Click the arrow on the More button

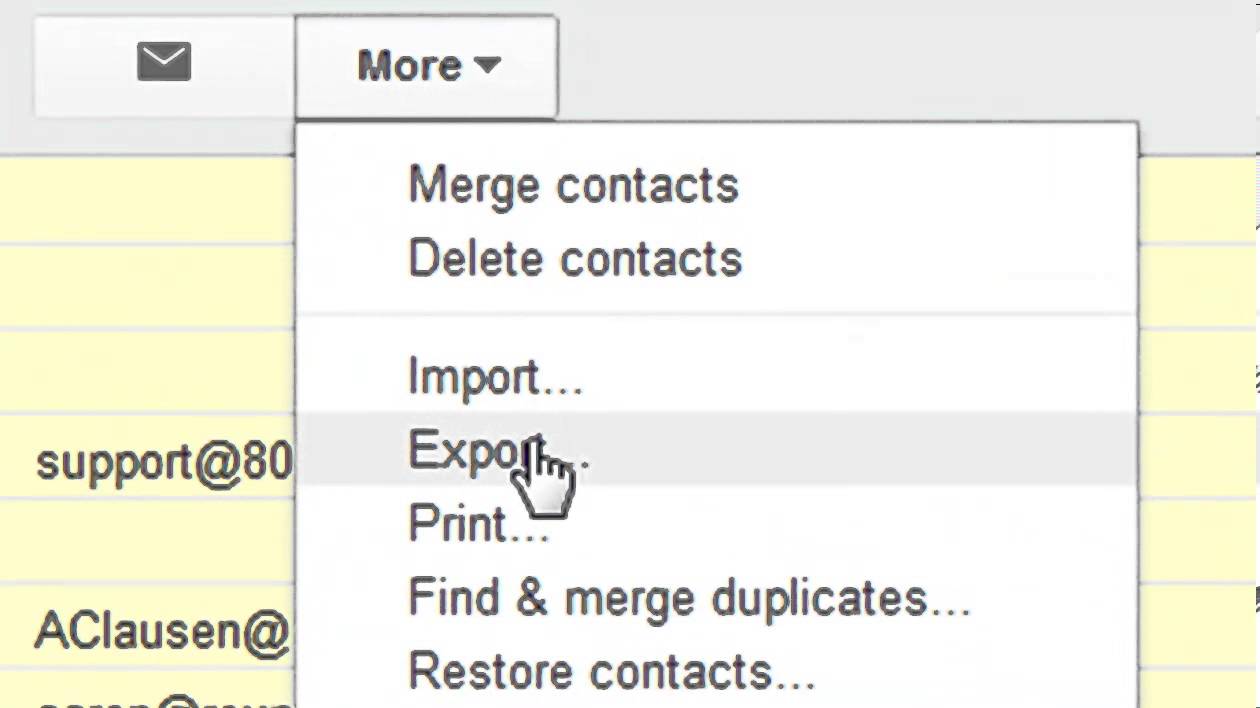[487, 65]
